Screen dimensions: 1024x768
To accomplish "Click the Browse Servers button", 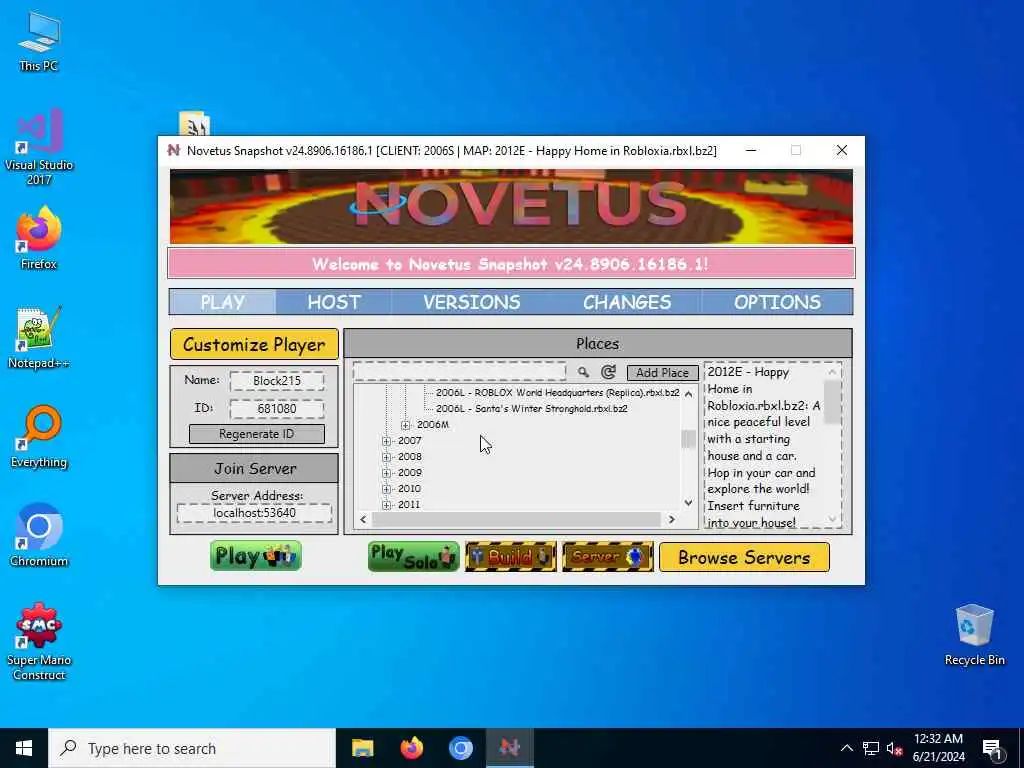I will (744, 557).
